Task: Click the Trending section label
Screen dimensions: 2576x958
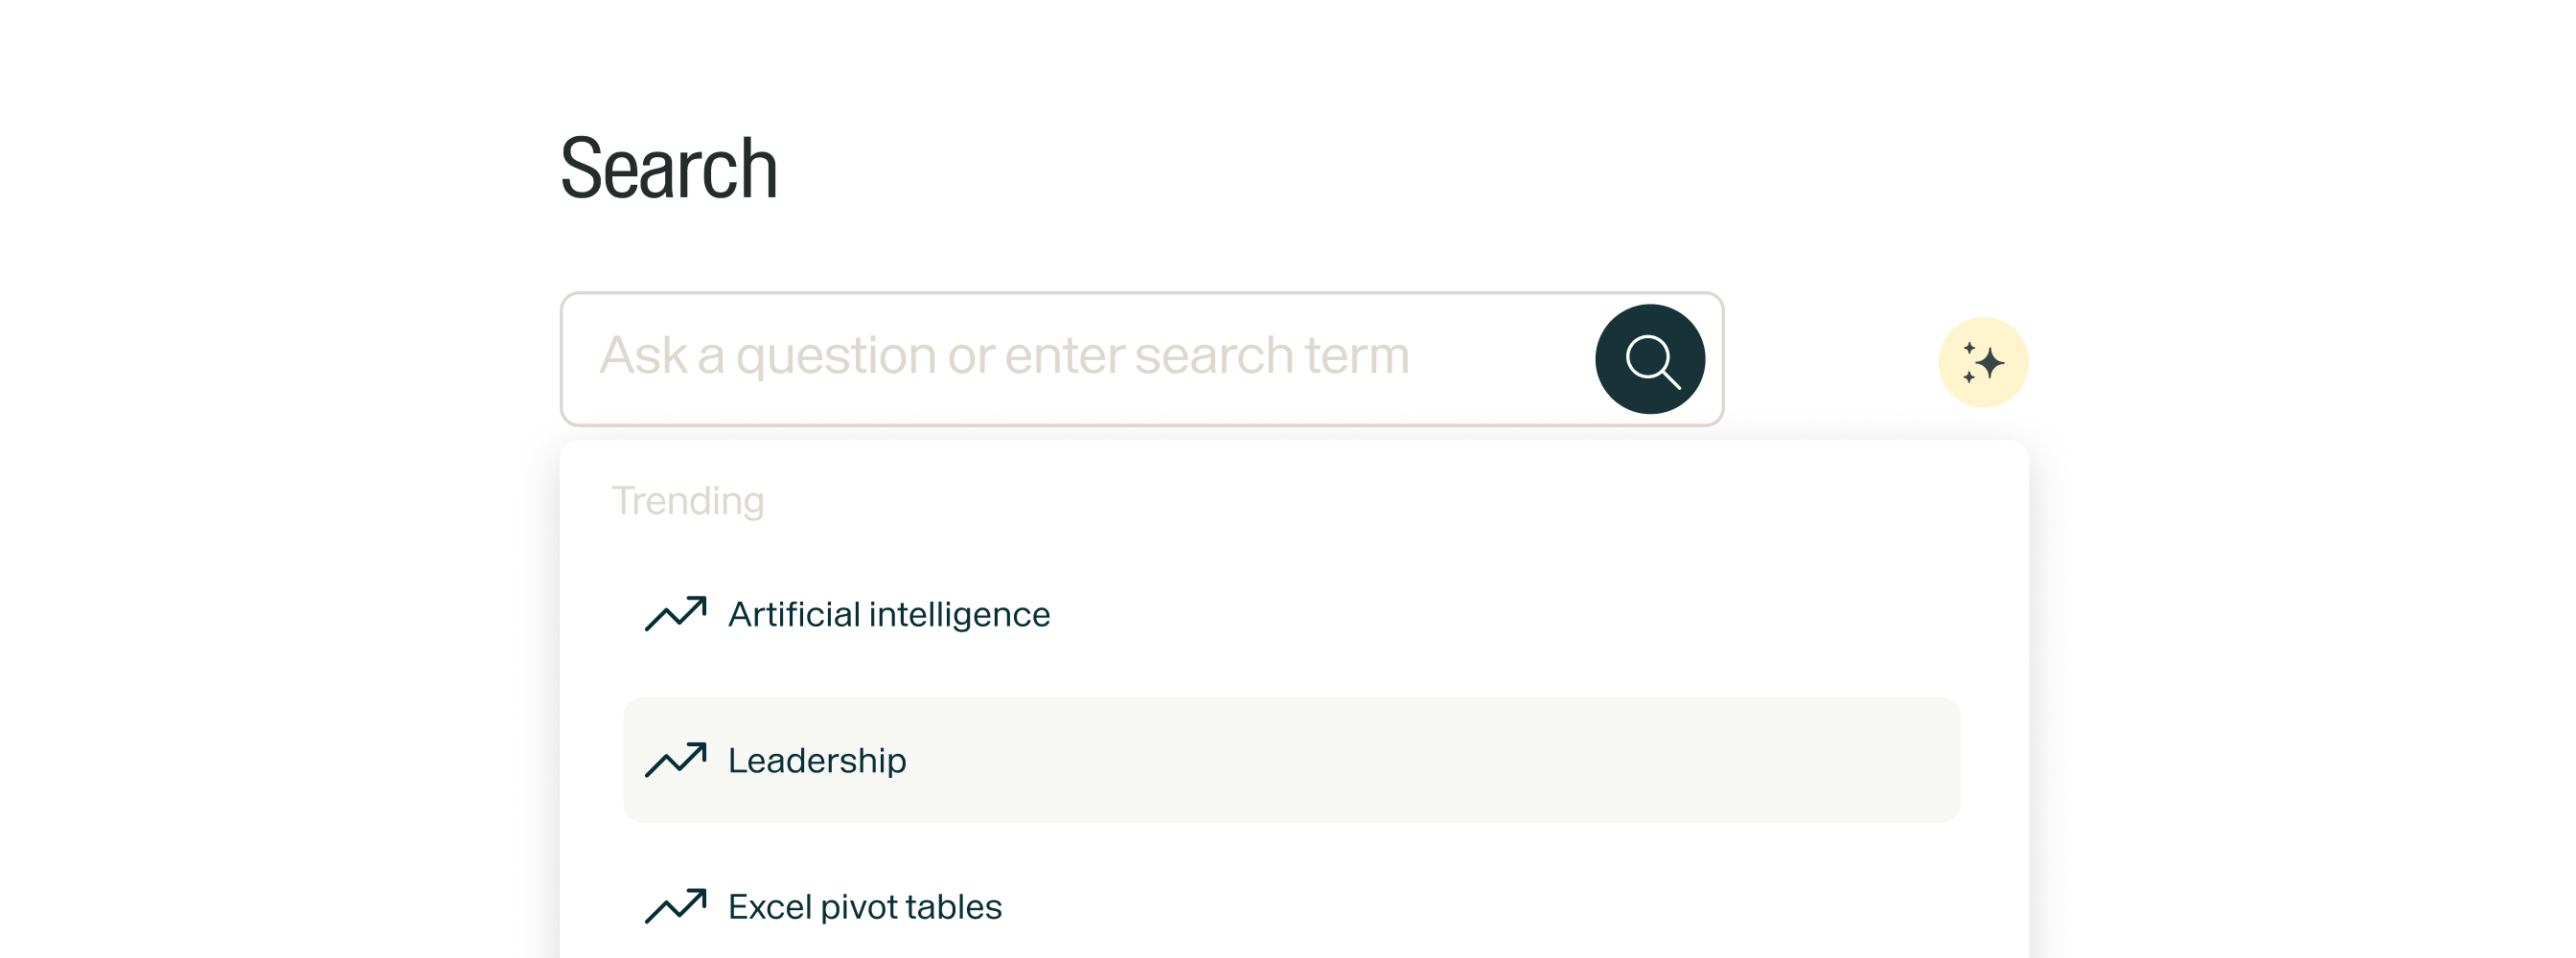Action: (688, 500)
